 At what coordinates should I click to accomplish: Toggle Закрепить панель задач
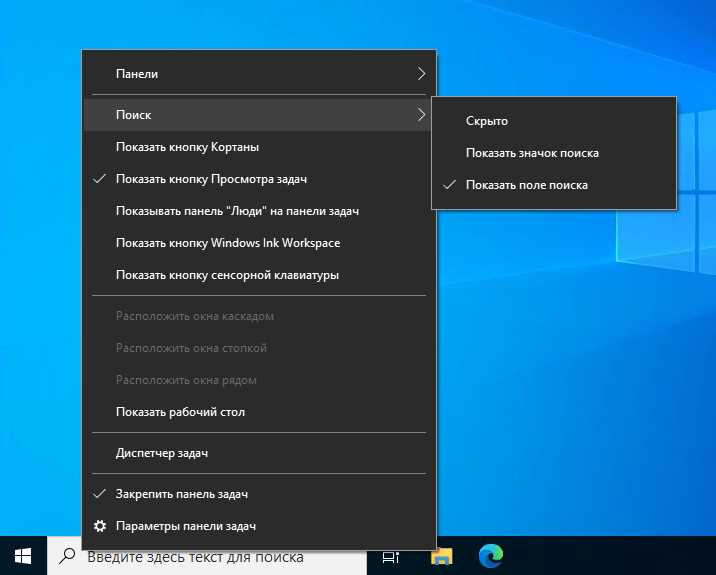[259, 494]
